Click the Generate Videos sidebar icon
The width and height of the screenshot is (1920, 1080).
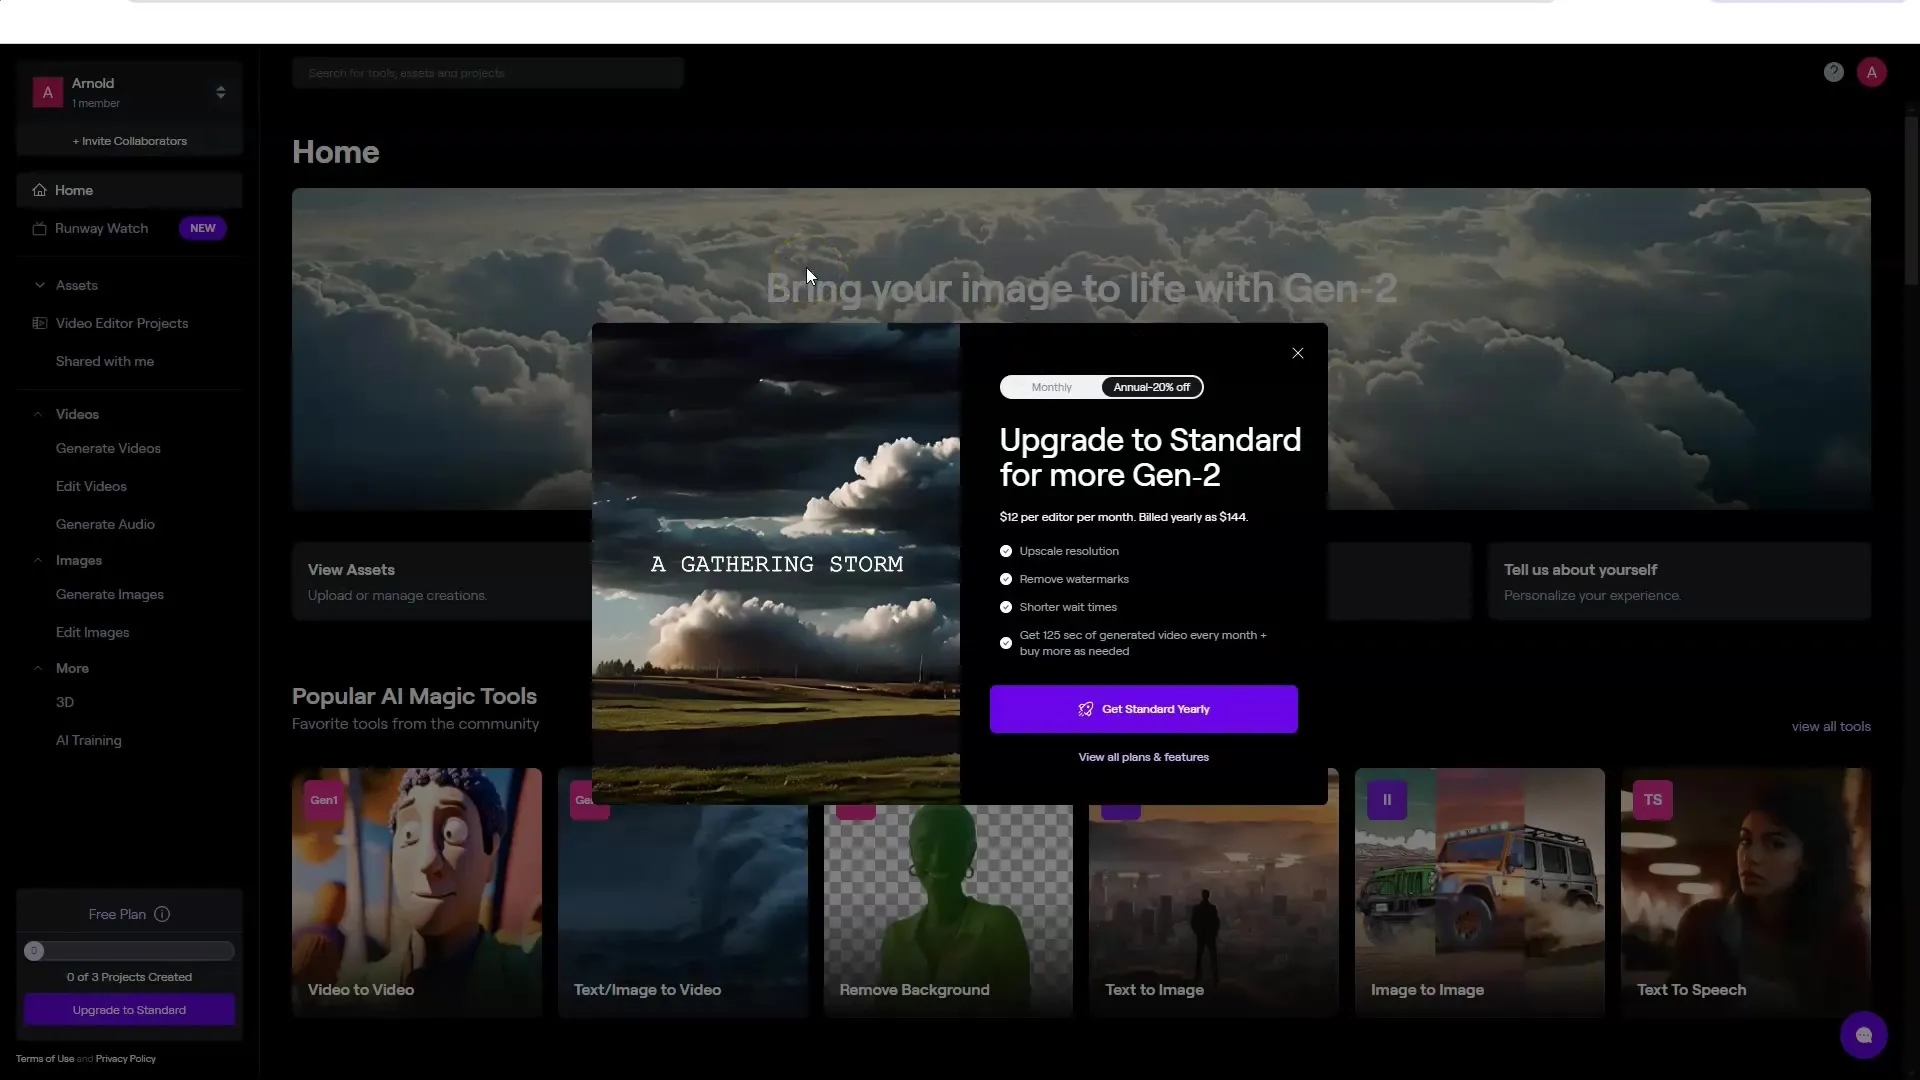108,448
